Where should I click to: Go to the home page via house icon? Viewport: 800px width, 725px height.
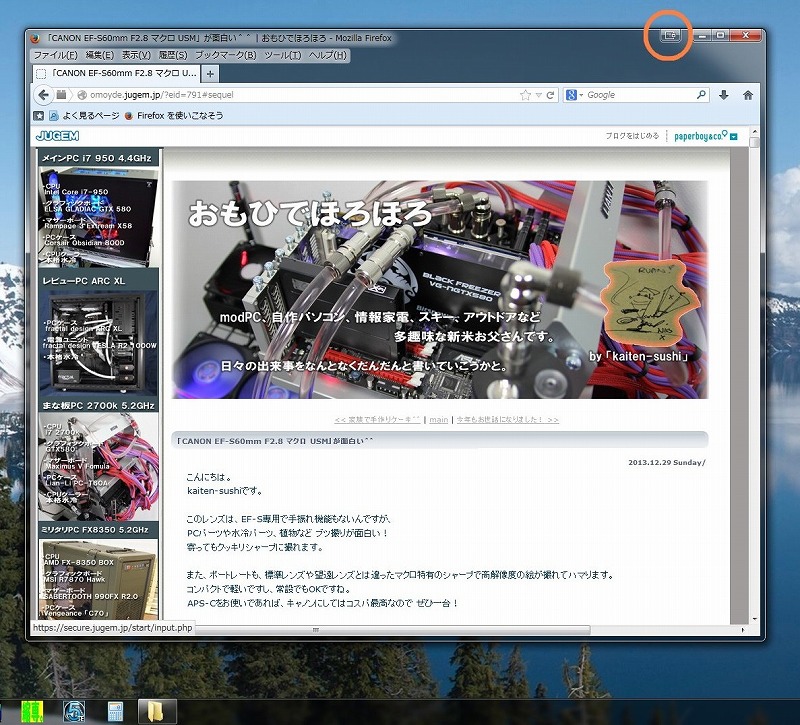tap(748, 95)
